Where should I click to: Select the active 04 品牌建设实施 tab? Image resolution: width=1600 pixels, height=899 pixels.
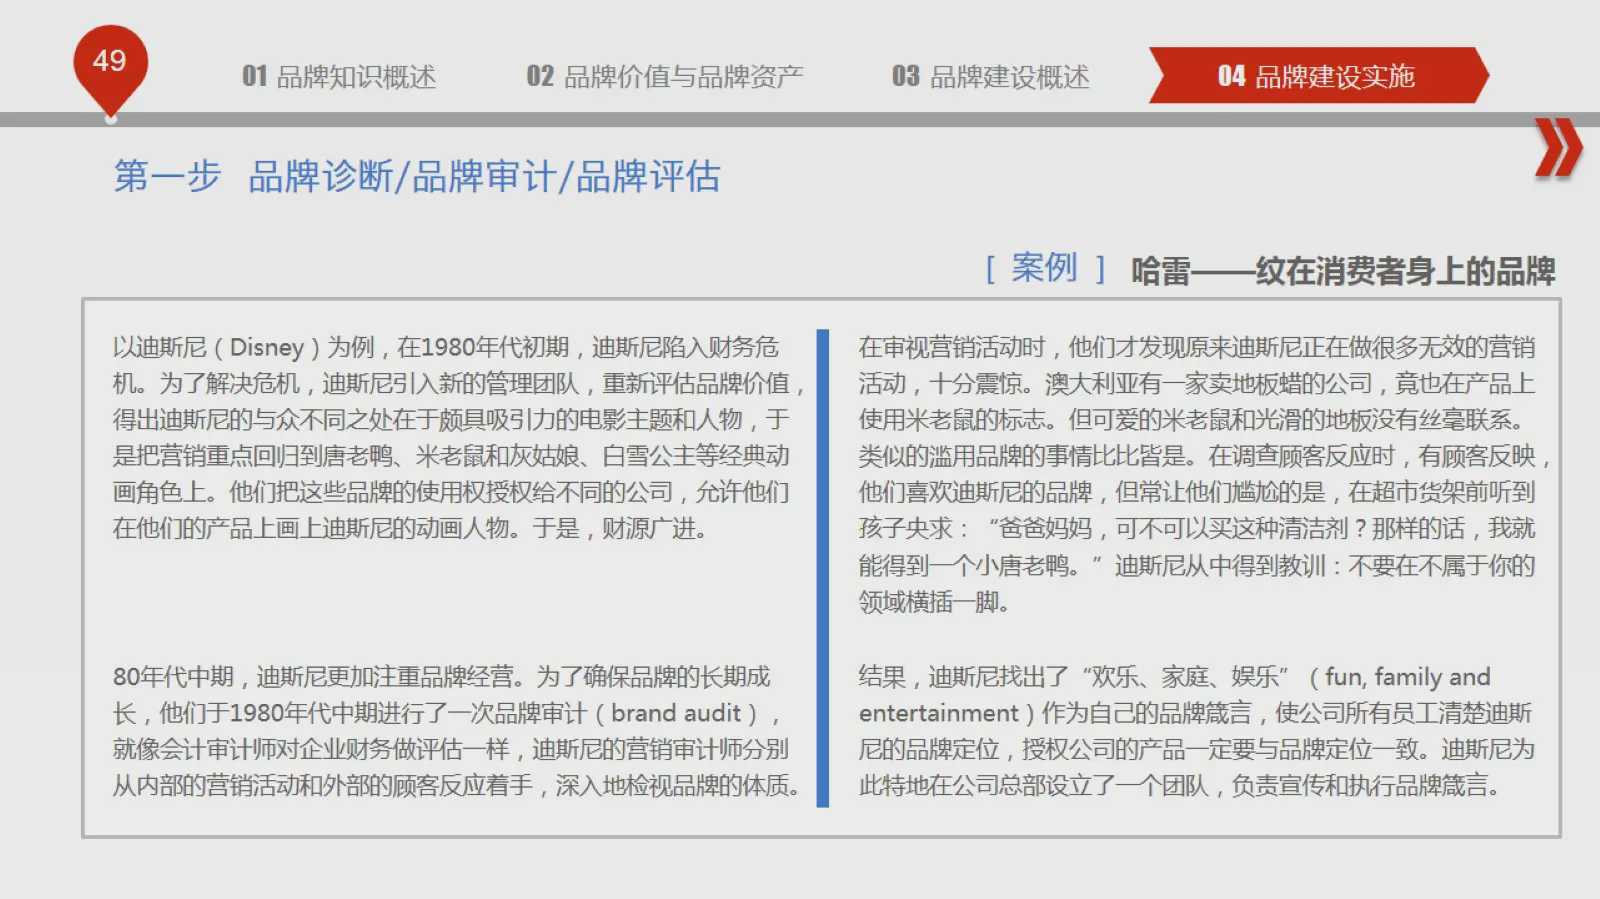[1316, 76]
